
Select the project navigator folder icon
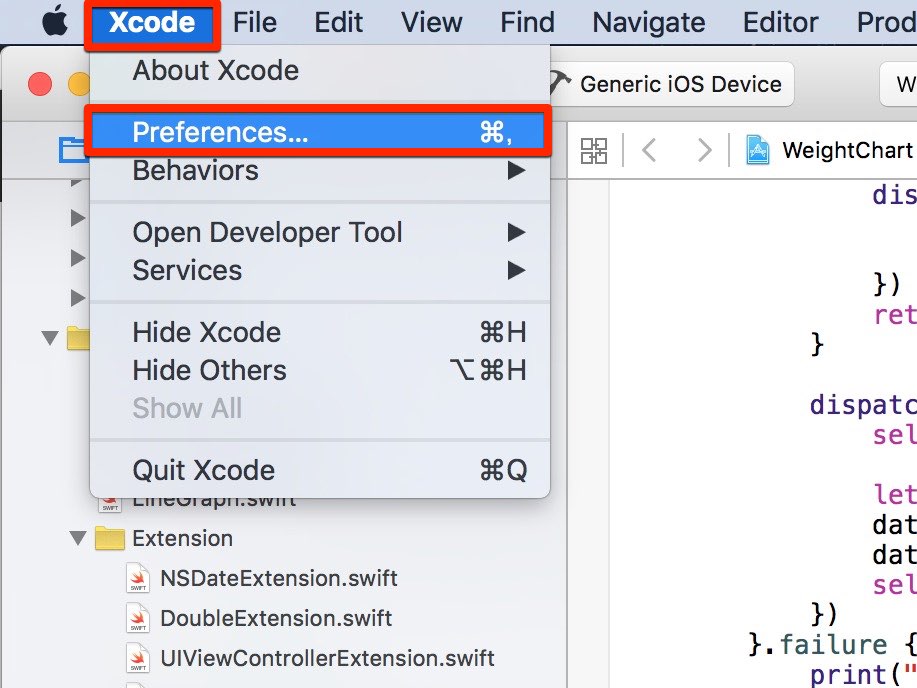73,150
